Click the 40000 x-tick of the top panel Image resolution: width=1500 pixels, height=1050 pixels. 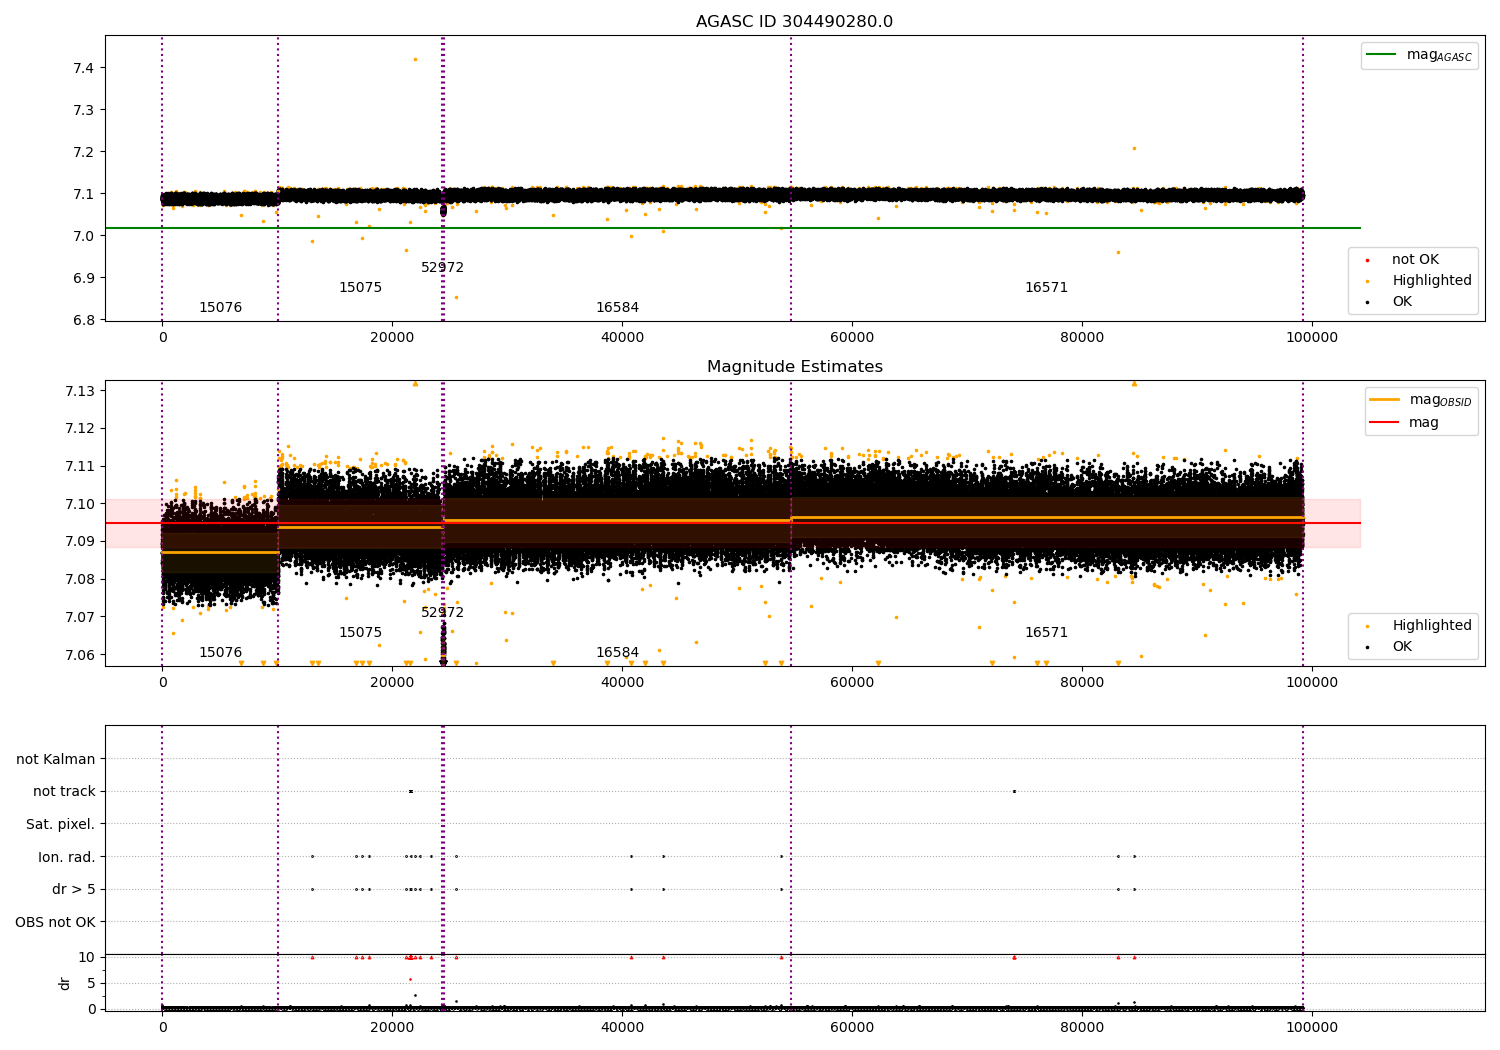tap(622, 338)
